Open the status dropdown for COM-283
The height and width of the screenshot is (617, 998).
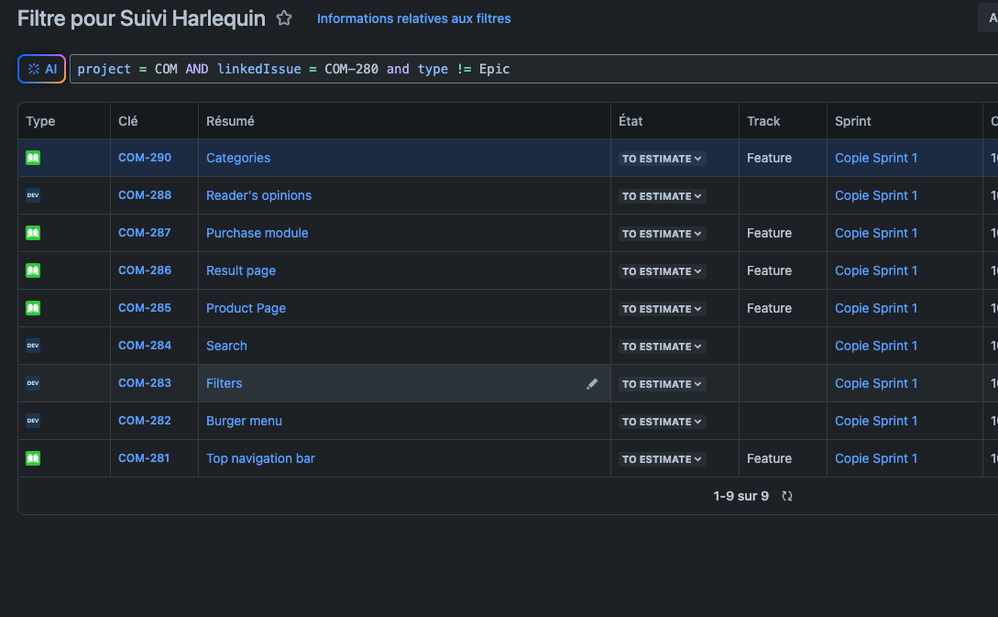[662, 384]
